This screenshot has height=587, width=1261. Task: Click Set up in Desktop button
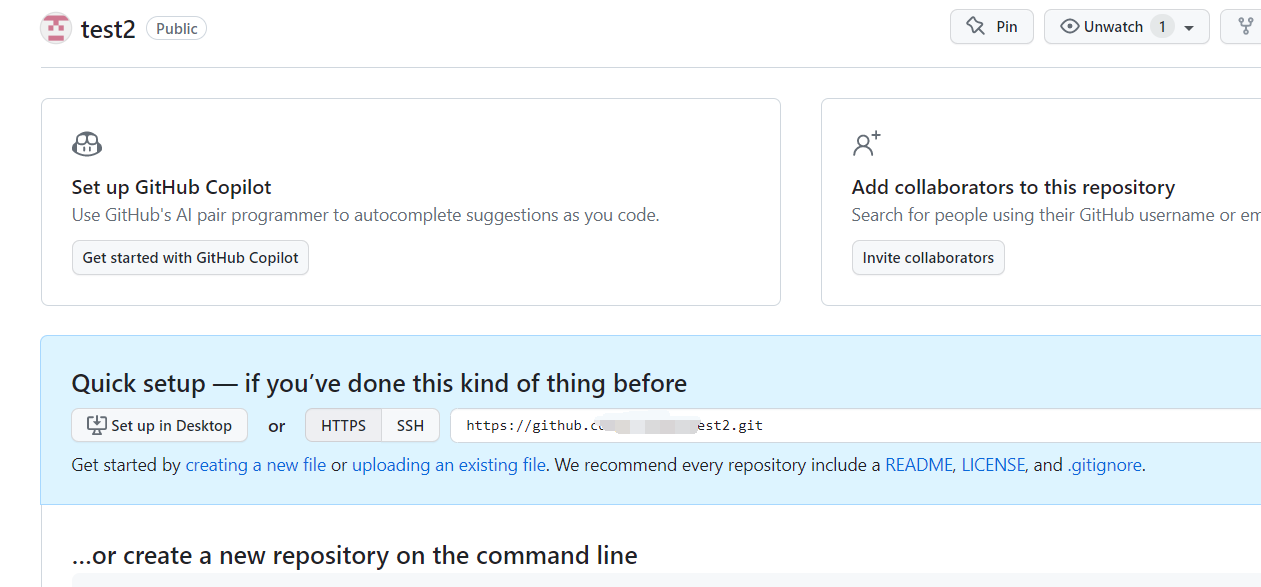[x=160, y=425]
